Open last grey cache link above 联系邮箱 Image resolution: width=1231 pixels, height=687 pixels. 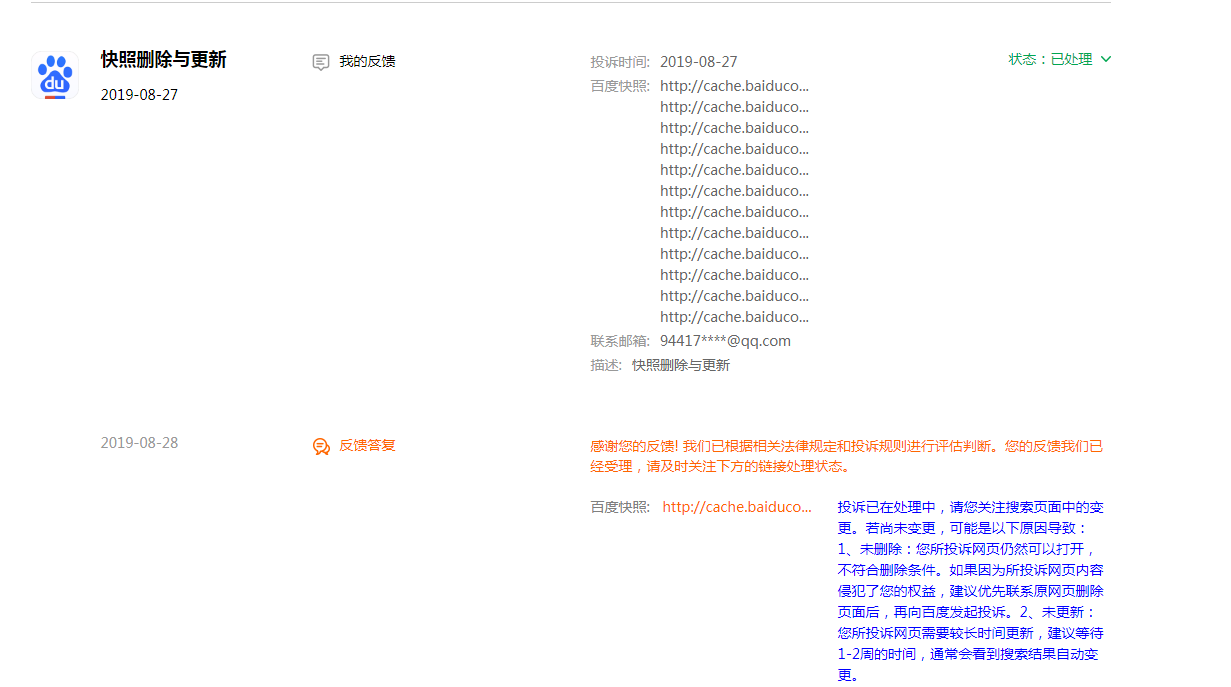(x=734, y=317)
